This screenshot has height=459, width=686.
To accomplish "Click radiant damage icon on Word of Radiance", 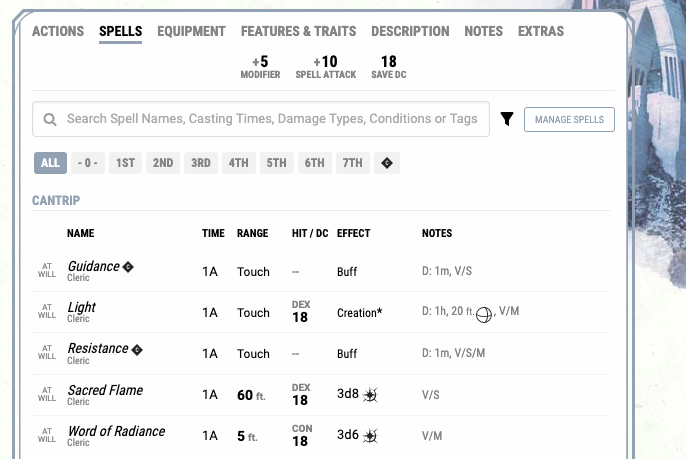I will (370, 436).
